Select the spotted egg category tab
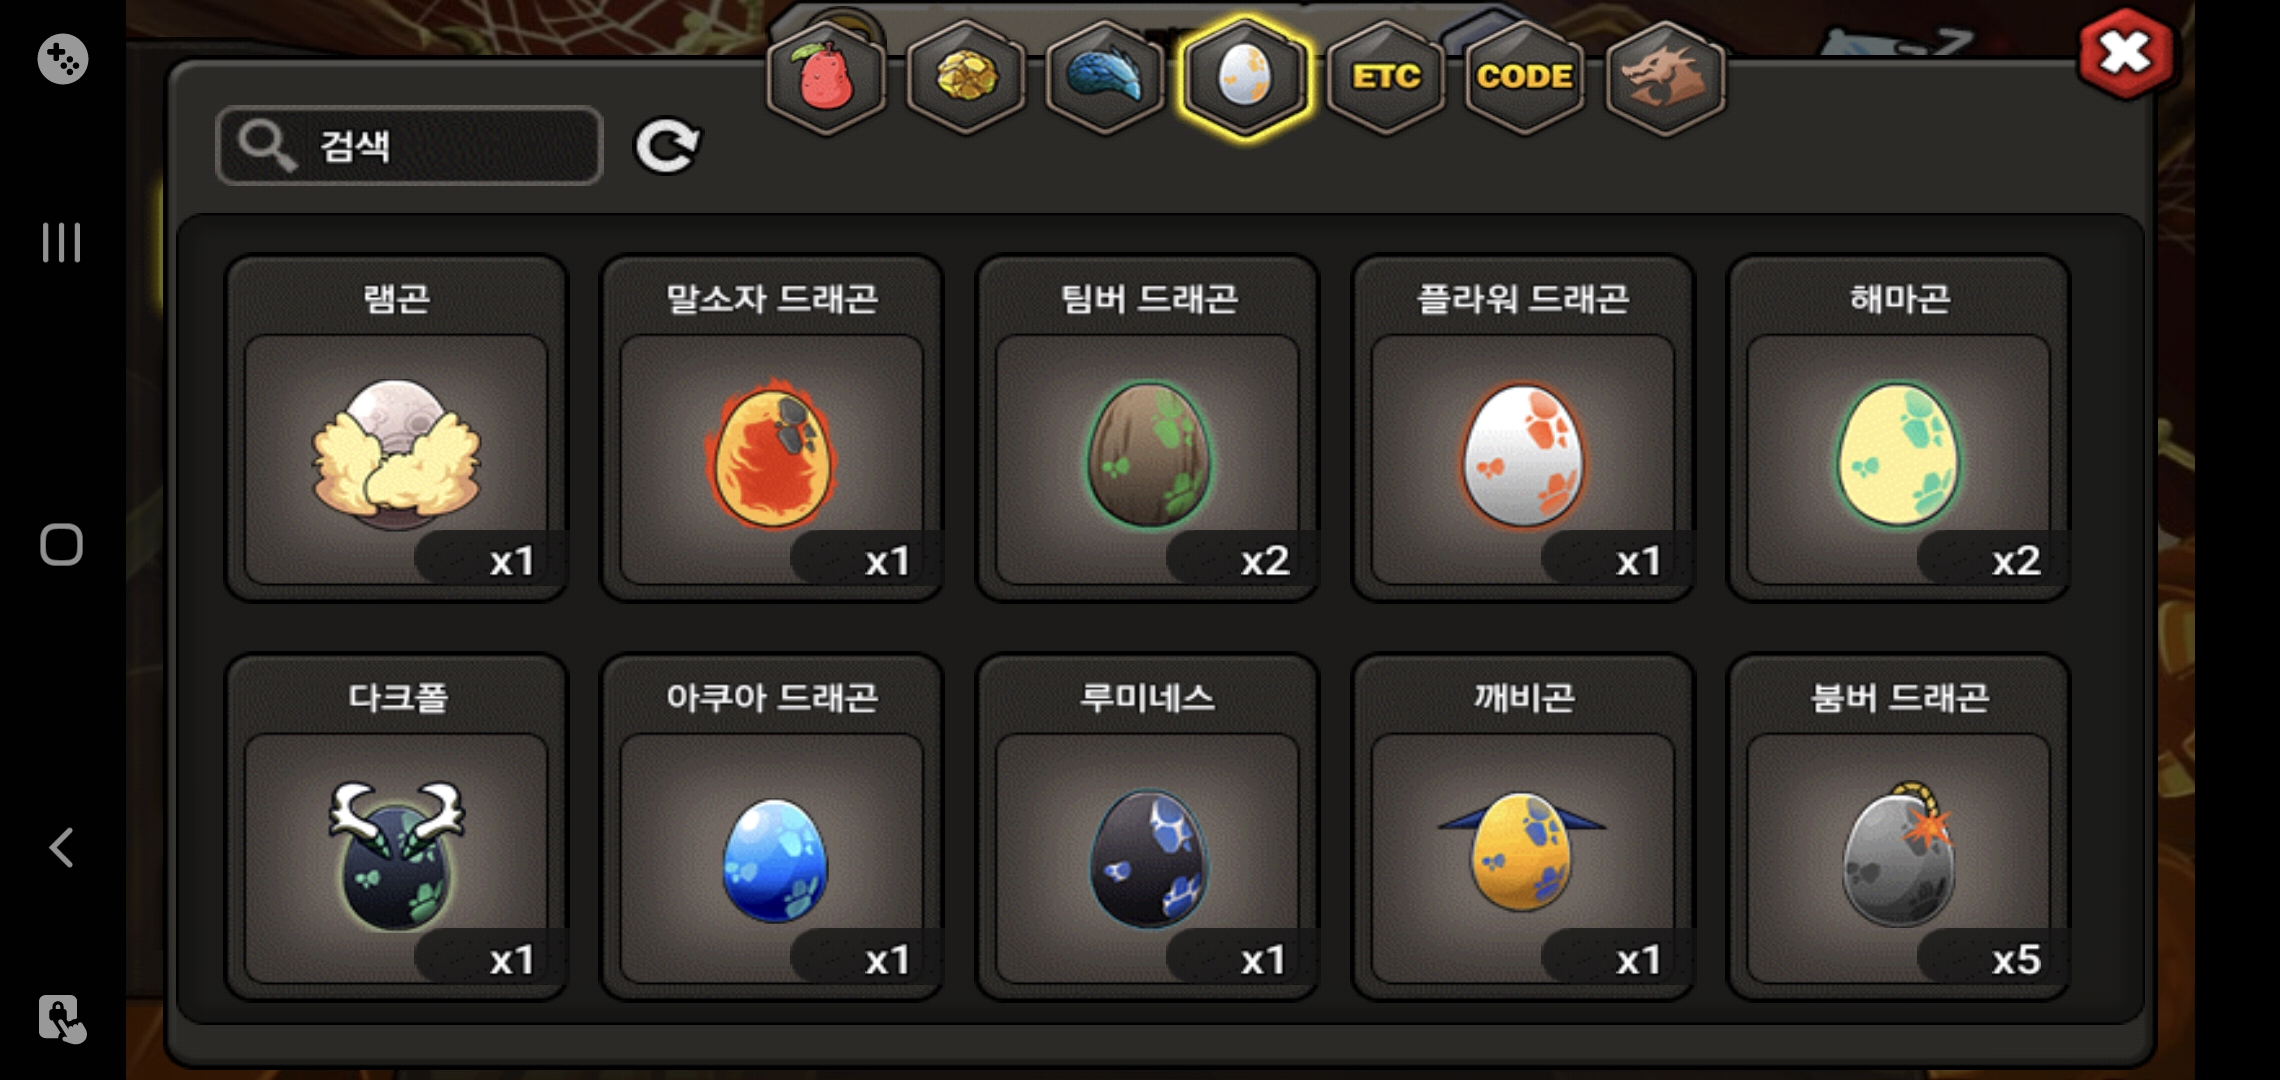This screenshot has height=1080, width=2280. [x=1244, y=77]
